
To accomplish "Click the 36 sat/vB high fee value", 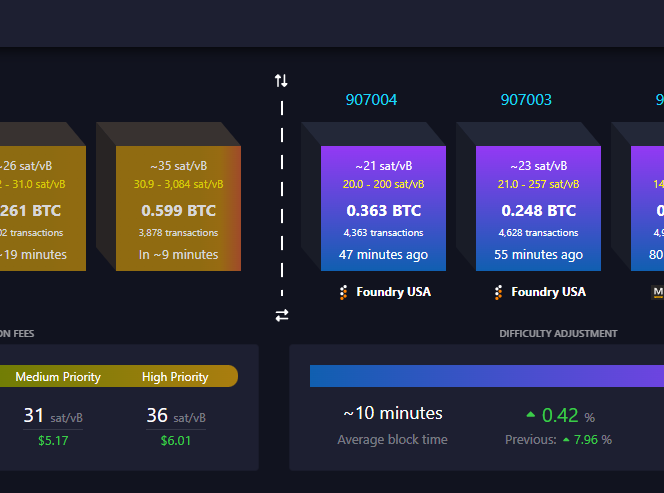I will coord(176,415).
